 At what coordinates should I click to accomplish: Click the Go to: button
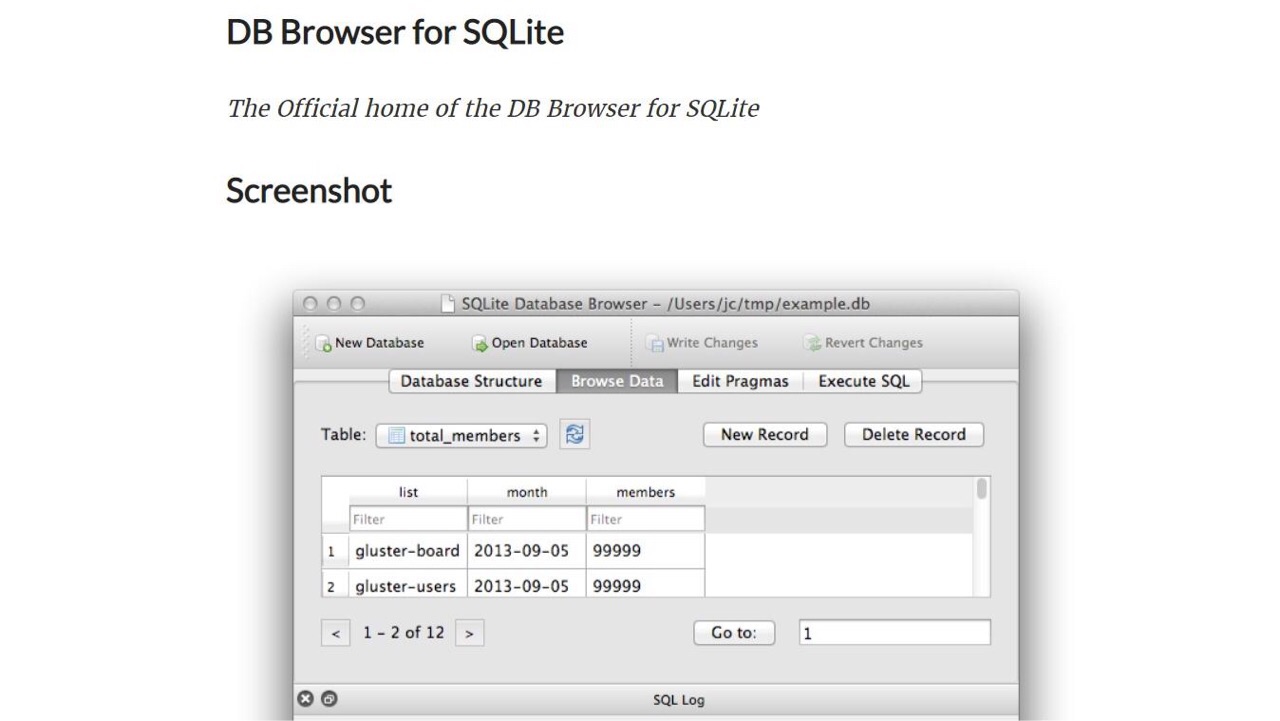tap(734, 633)
